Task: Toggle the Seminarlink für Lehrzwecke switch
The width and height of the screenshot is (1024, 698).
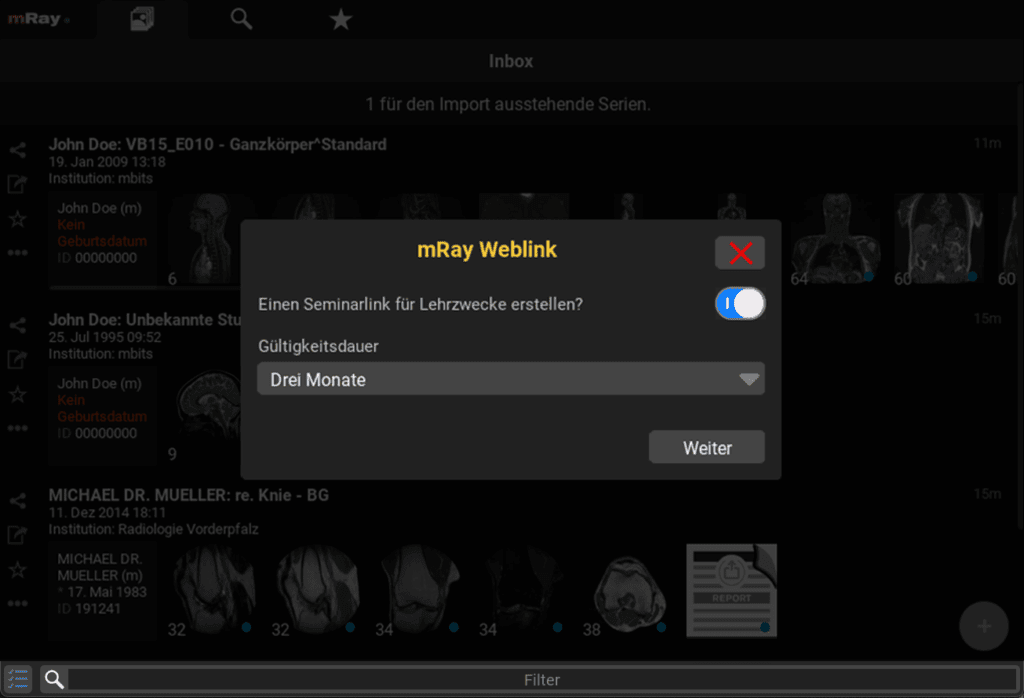Action: 740,304
